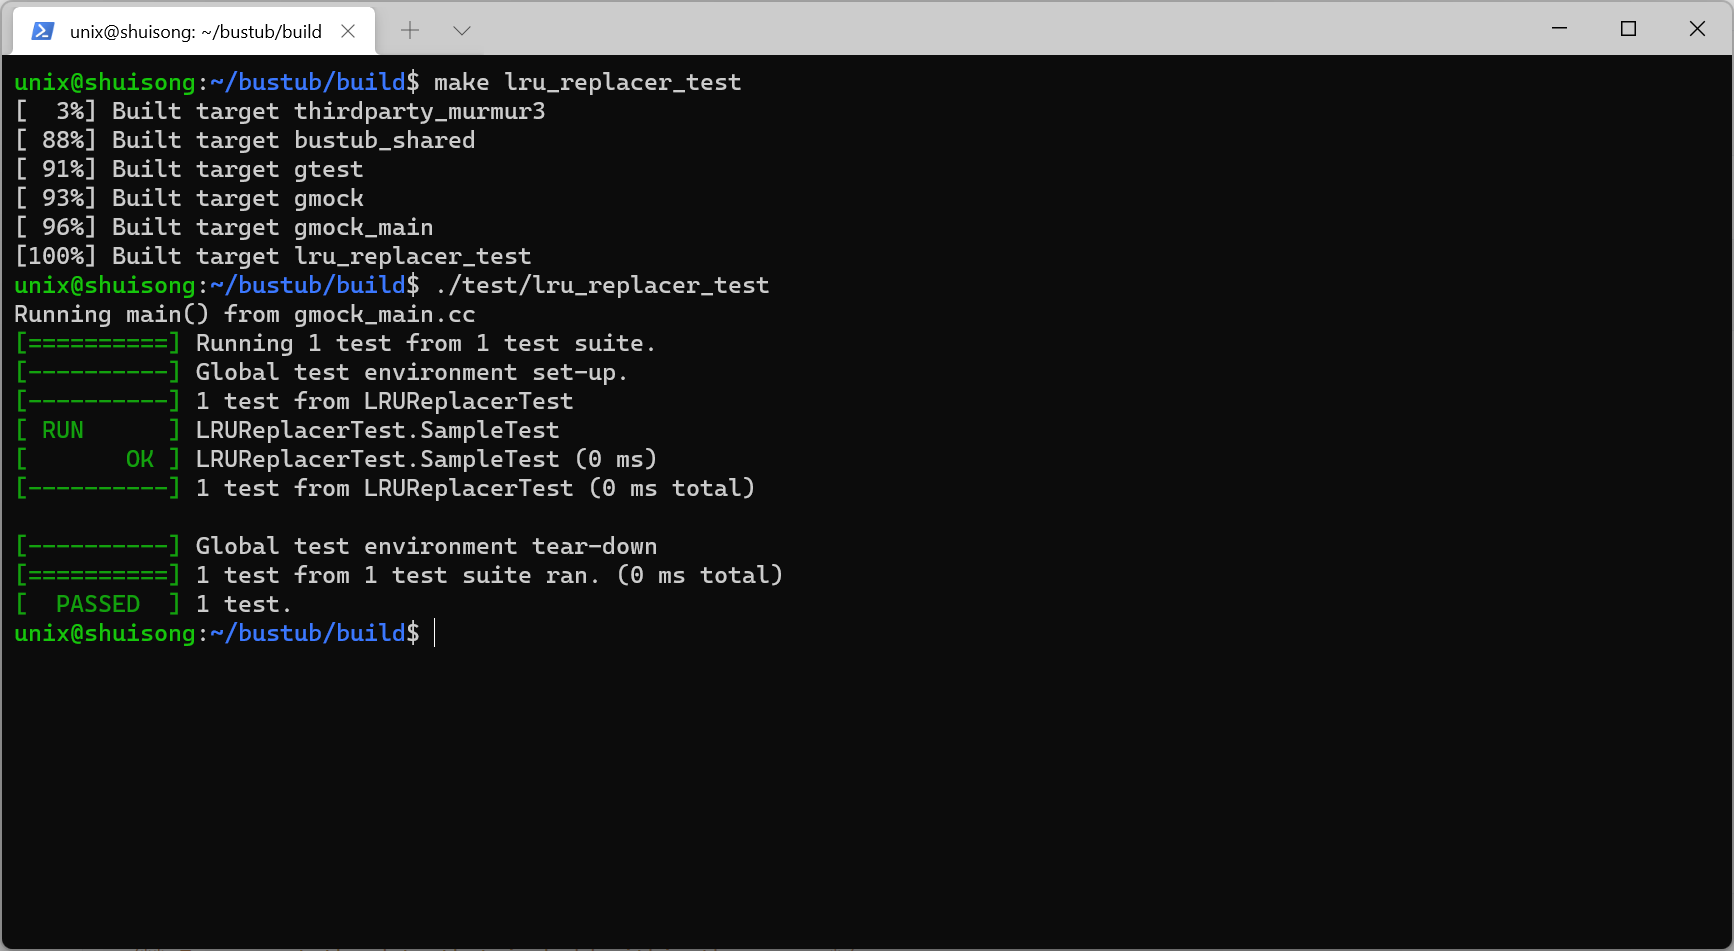The height and width of the screenshot is (951, 1734).
Task: Click the ./test/lru_replacer_test command text
Action: tap(599, 286)
